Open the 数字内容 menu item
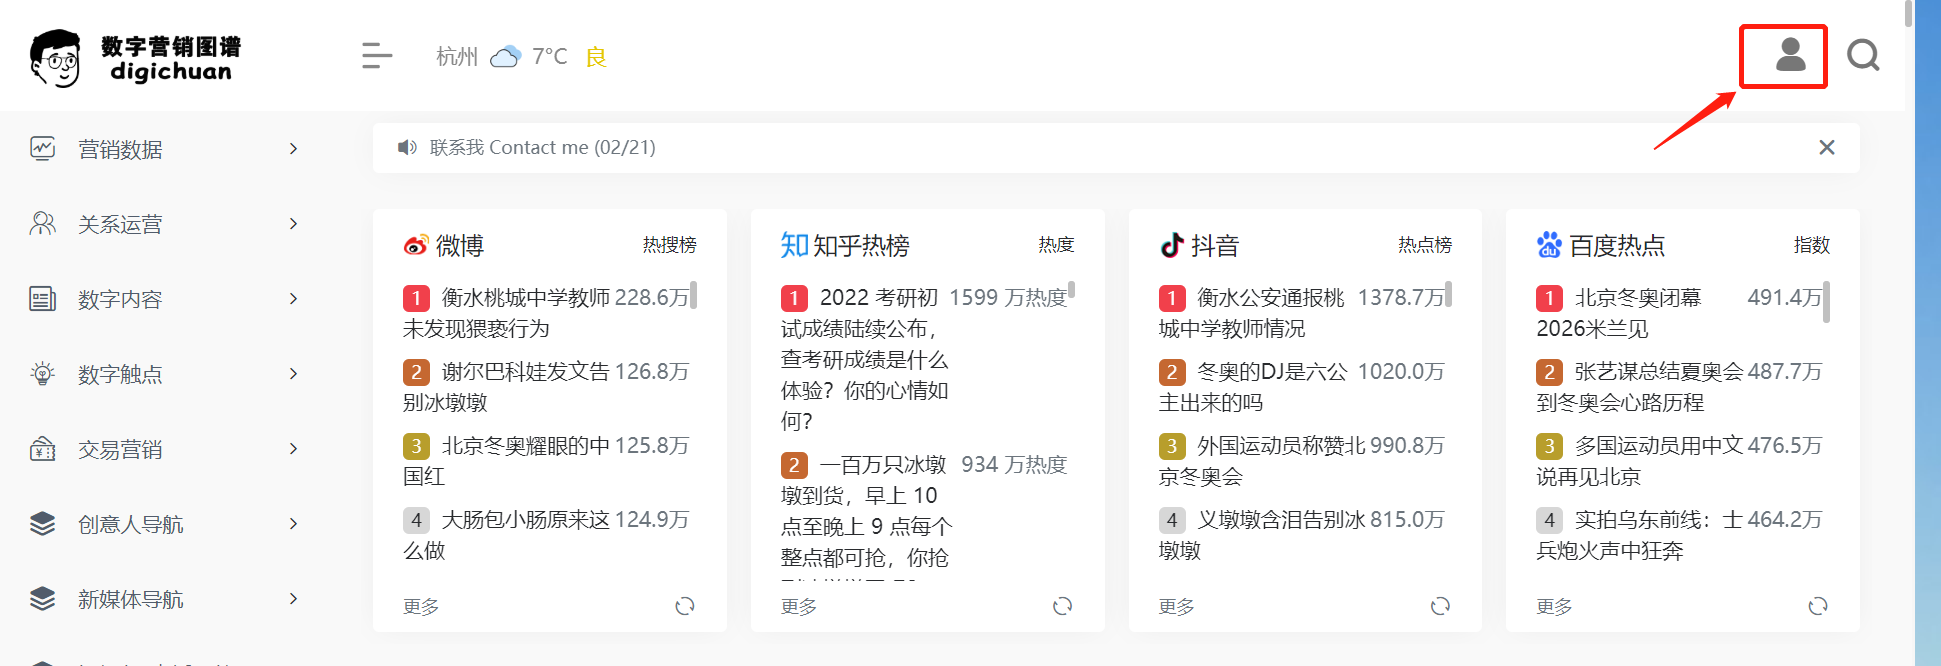 pyautogui.click(x=120, y=300)
